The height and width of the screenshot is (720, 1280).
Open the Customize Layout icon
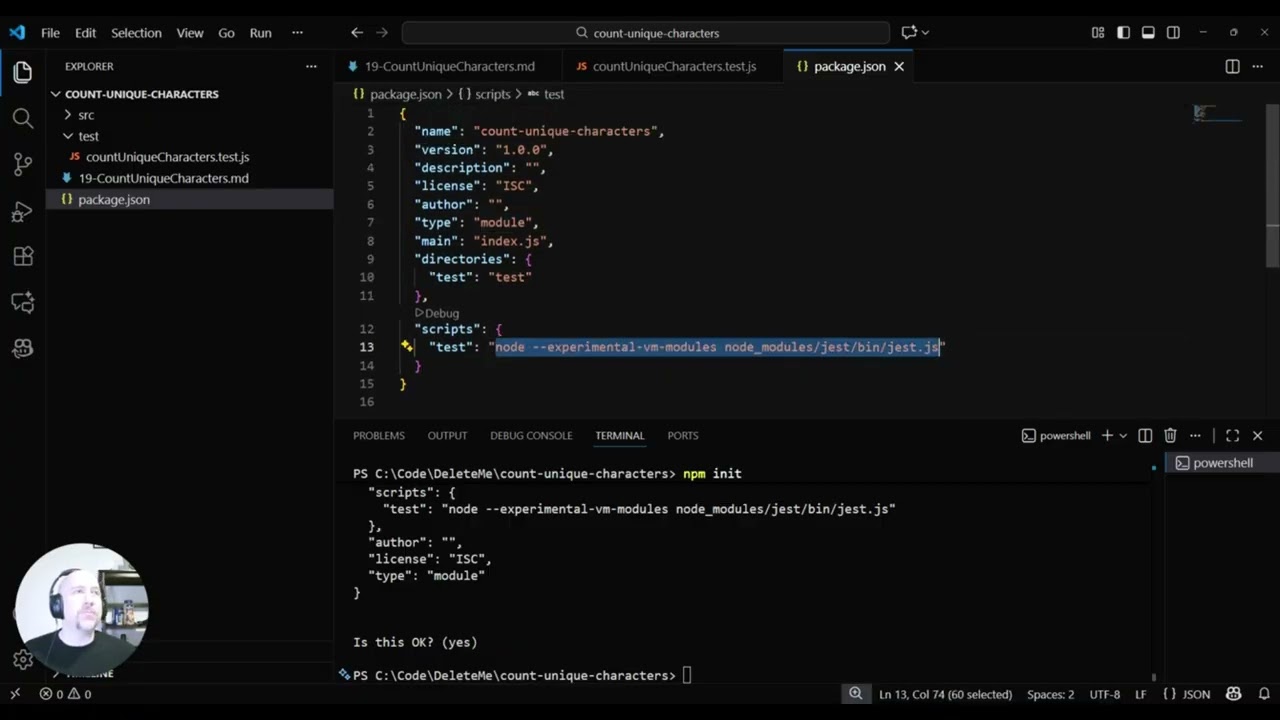click(1098, 33)
